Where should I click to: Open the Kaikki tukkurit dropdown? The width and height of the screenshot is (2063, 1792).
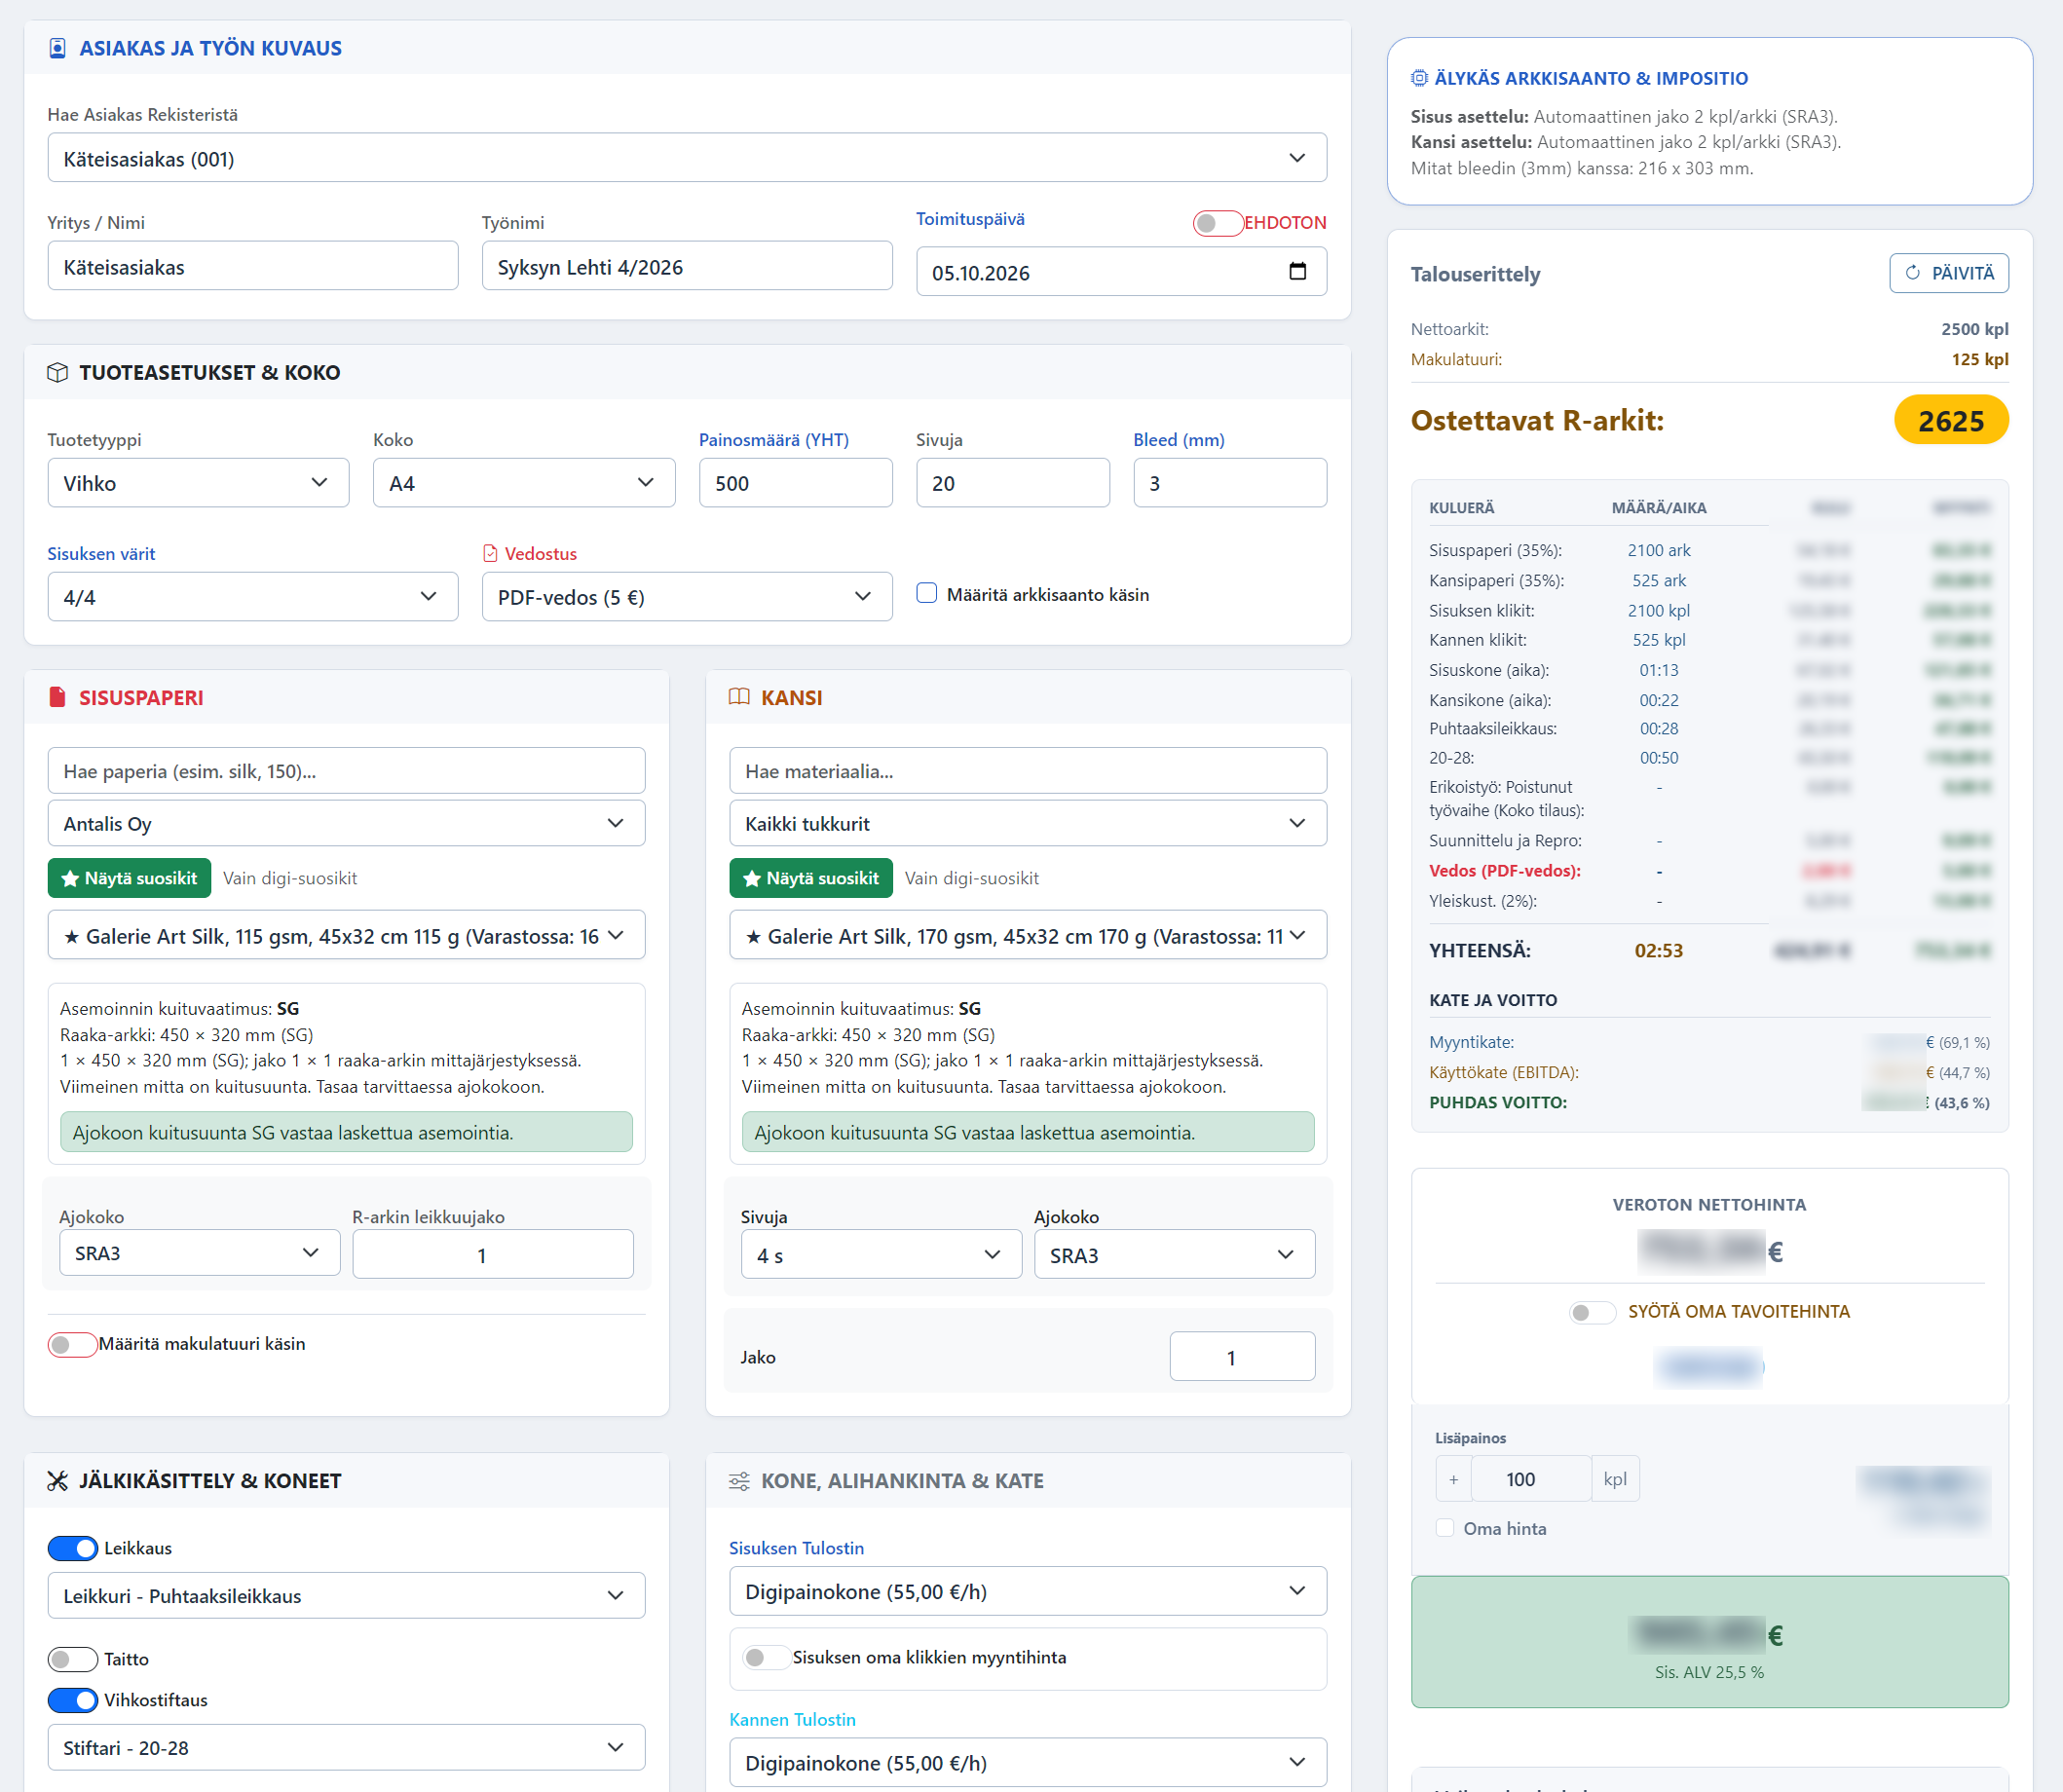click(1028, 823)
